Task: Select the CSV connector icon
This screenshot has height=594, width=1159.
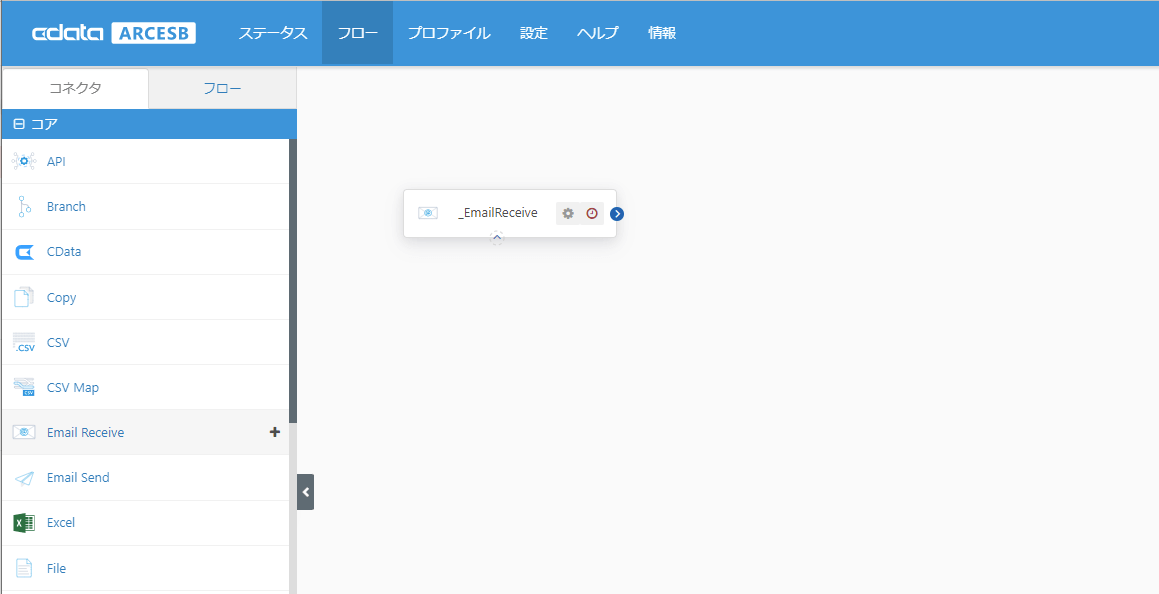Action: [x=24, y=342]
